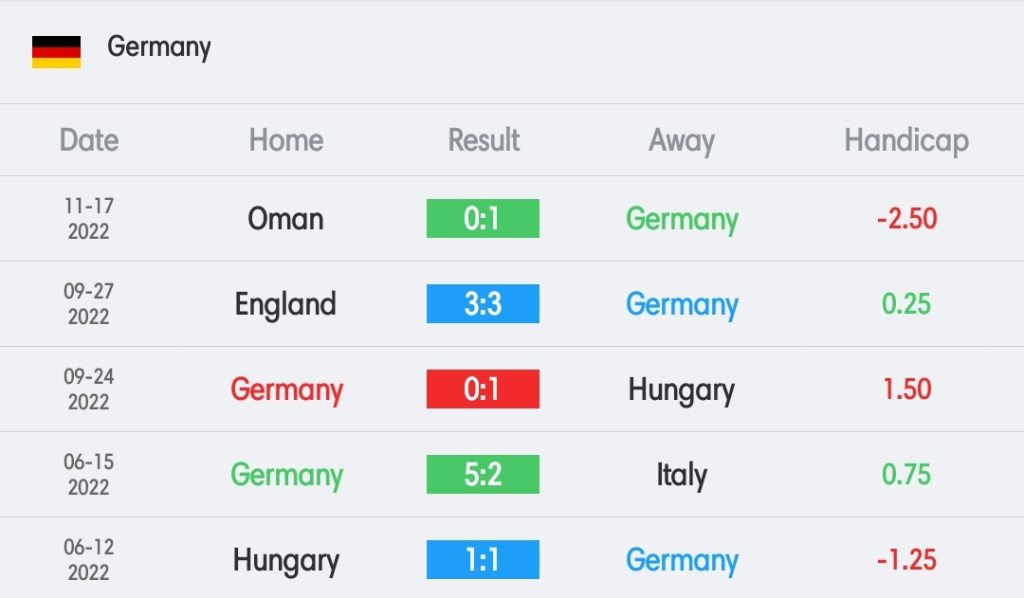This screenshot has width=1024, height=598.
Task: Open Hungary home team on 06-12
Action: point(286,561)
